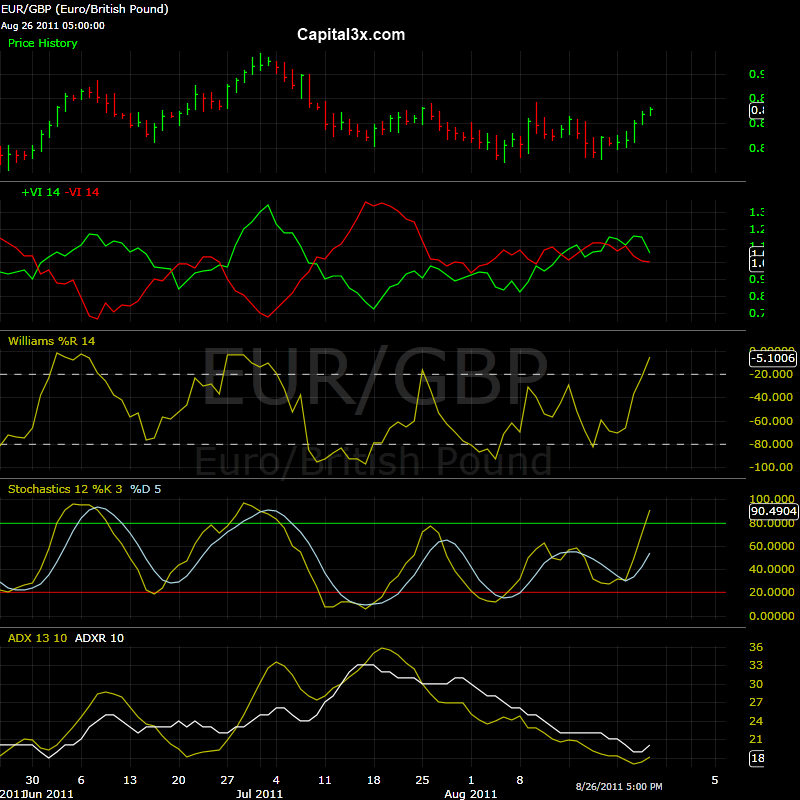Click the -5.1006 Williams %R value box

(773, 358)
